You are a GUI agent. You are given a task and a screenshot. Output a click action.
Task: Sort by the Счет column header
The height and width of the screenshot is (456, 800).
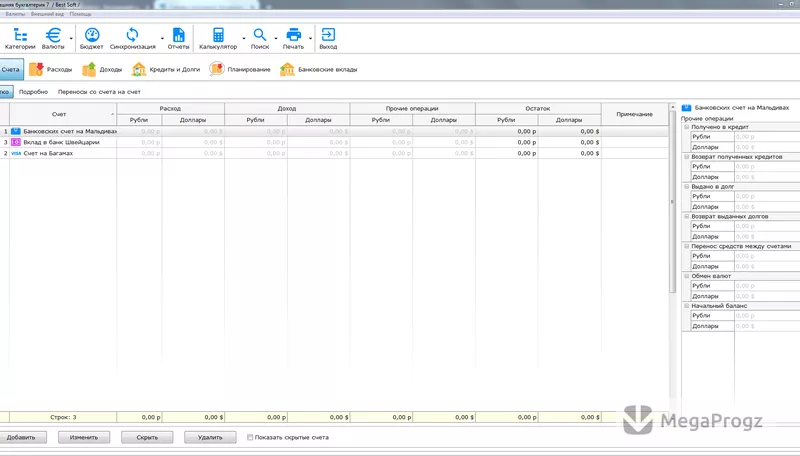63,114
